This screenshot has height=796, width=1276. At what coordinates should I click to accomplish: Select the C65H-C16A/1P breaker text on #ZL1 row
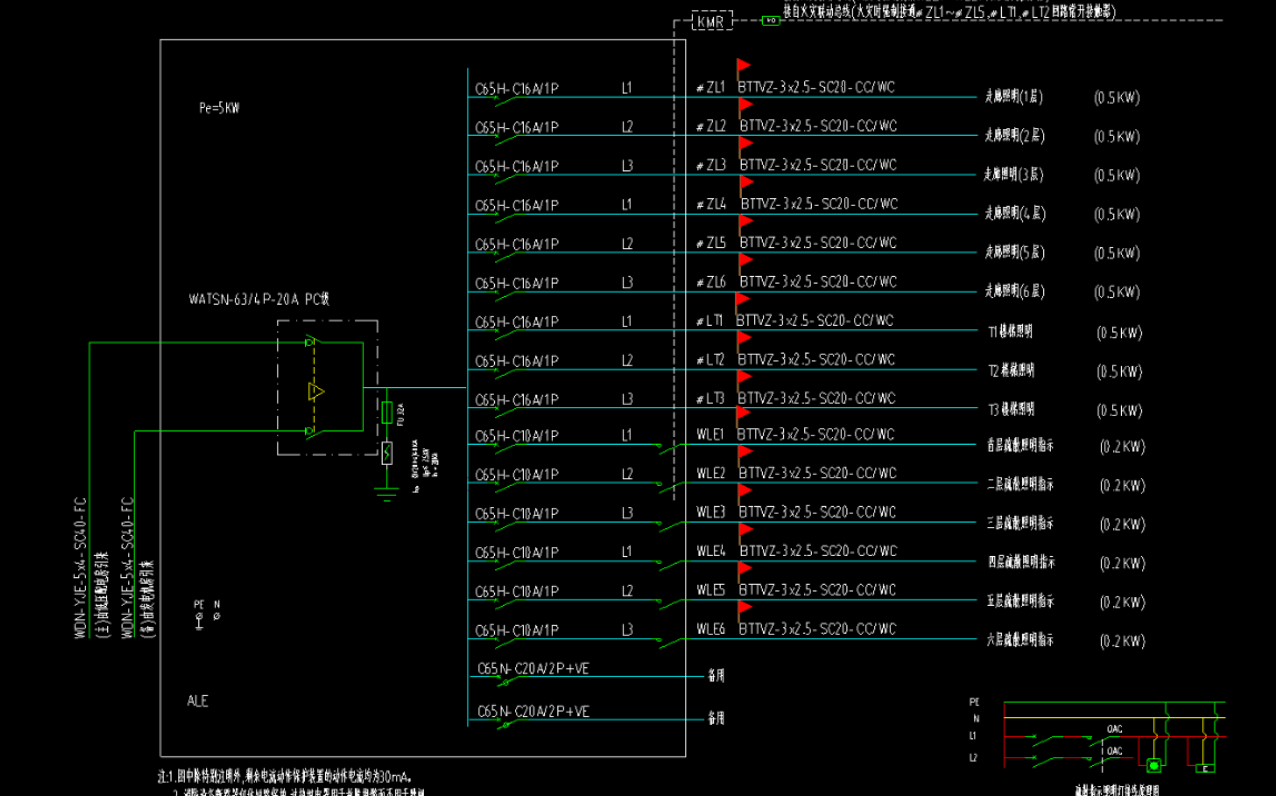point(517,89)
